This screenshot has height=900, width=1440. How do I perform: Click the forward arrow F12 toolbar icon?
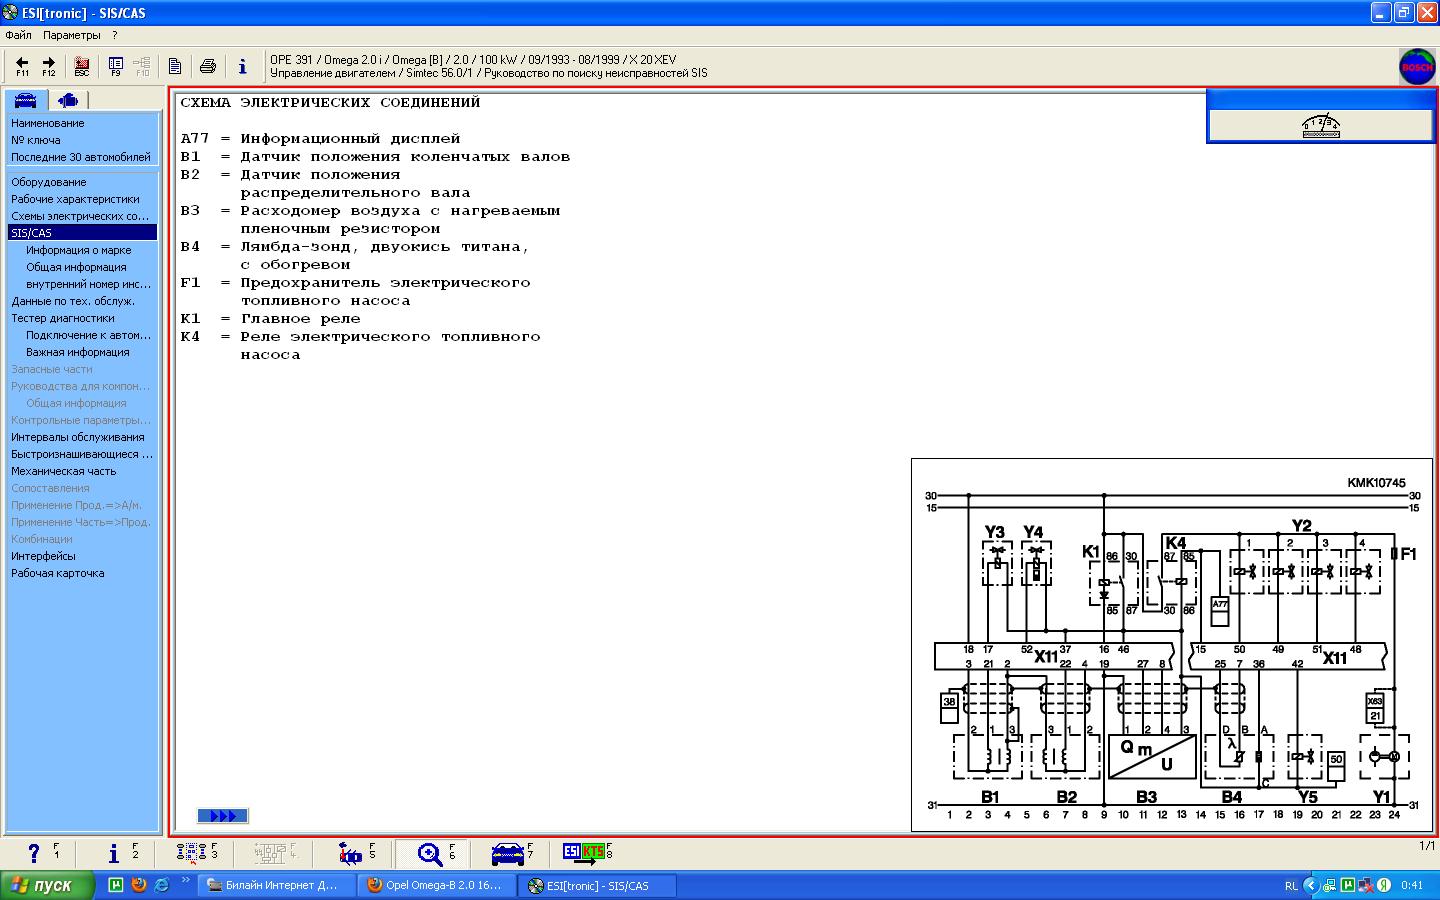48,67
